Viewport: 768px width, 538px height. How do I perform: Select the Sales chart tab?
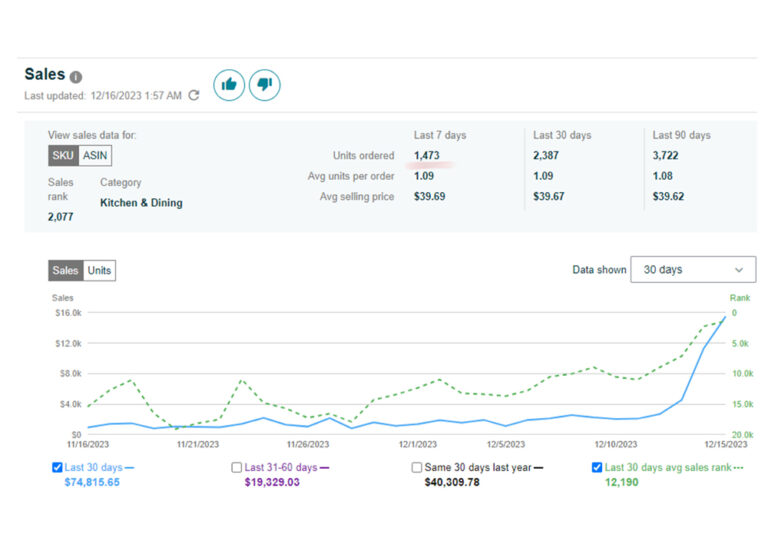pos(65,270)
